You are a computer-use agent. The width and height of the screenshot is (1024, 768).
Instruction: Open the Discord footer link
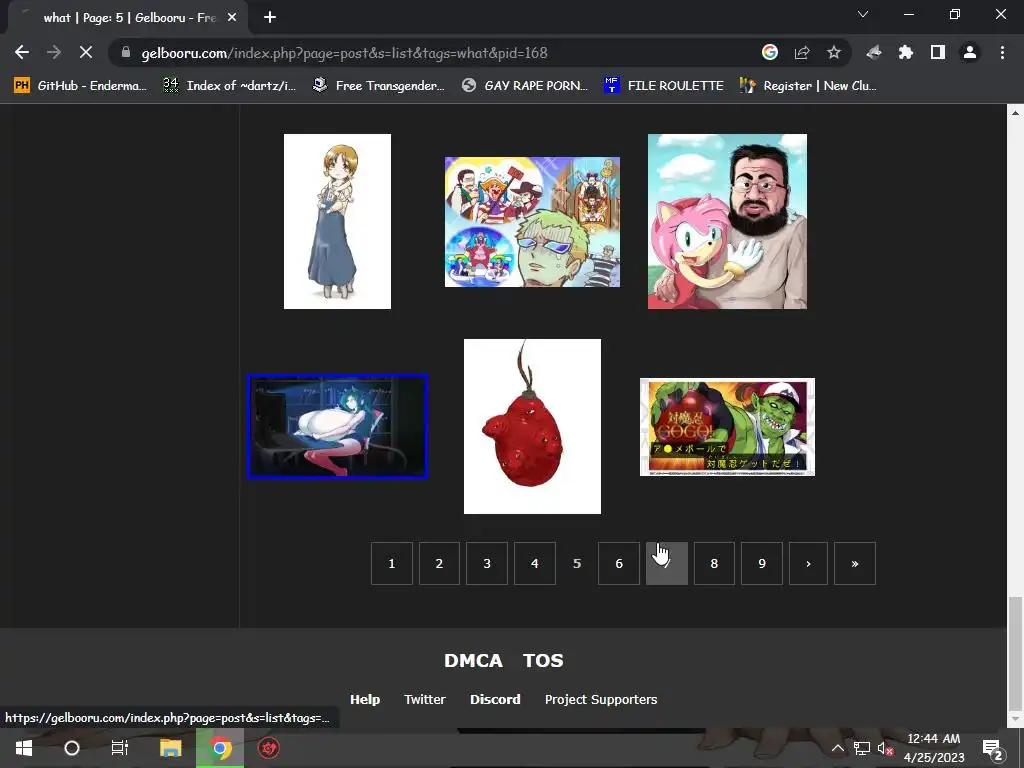[x=495, y=699]
